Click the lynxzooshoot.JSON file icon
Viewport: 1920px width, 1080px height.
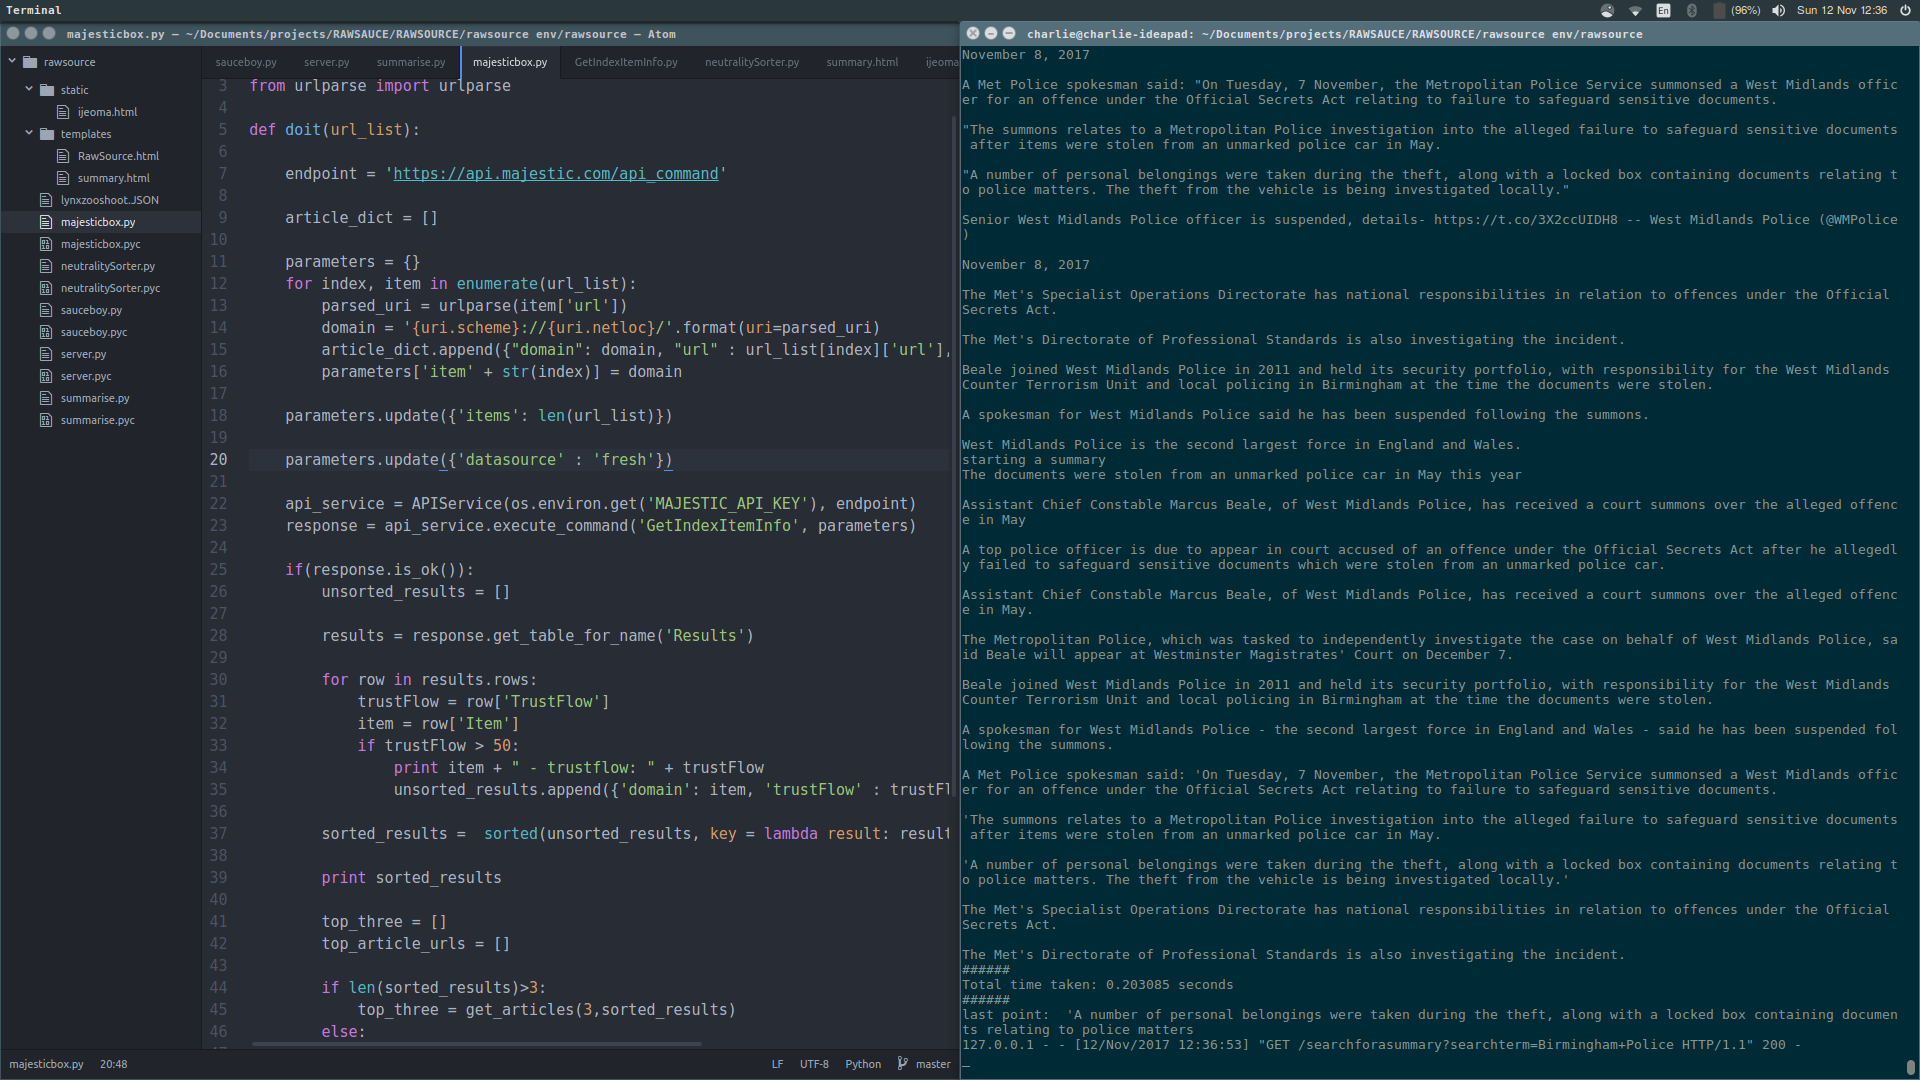(x=46, y=200)
